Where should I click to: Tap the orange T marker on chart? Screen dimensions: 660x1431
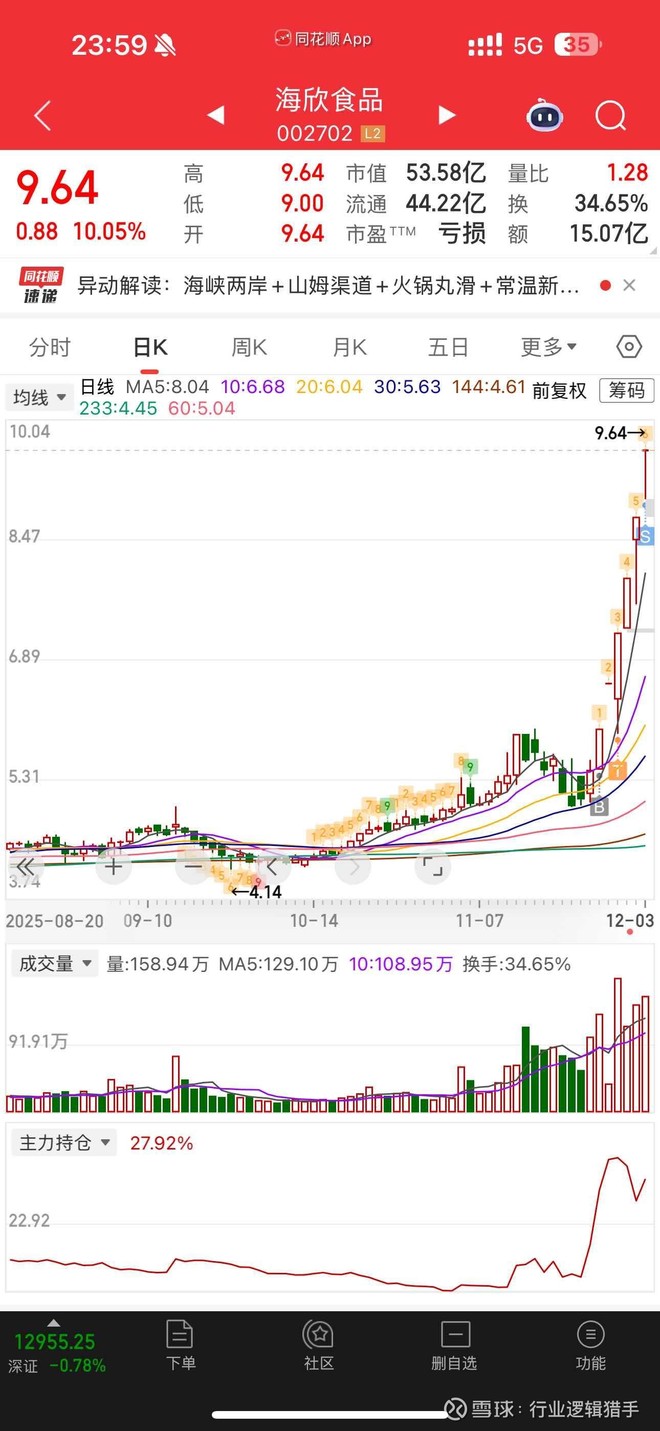pyautogui.click(x=617, y=770)
